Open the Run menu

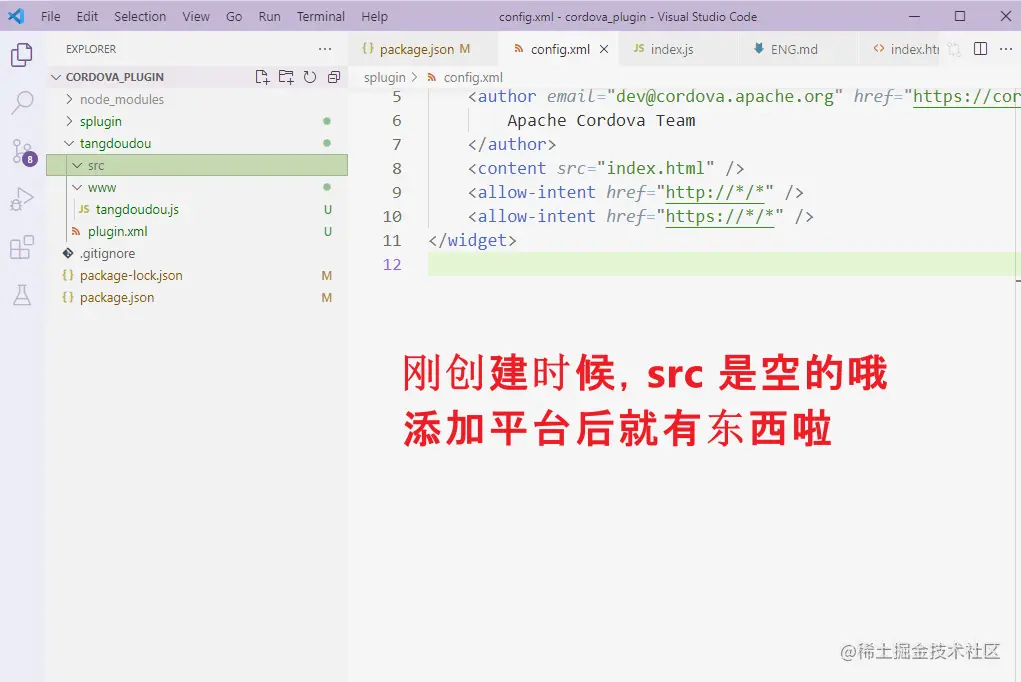270,16
